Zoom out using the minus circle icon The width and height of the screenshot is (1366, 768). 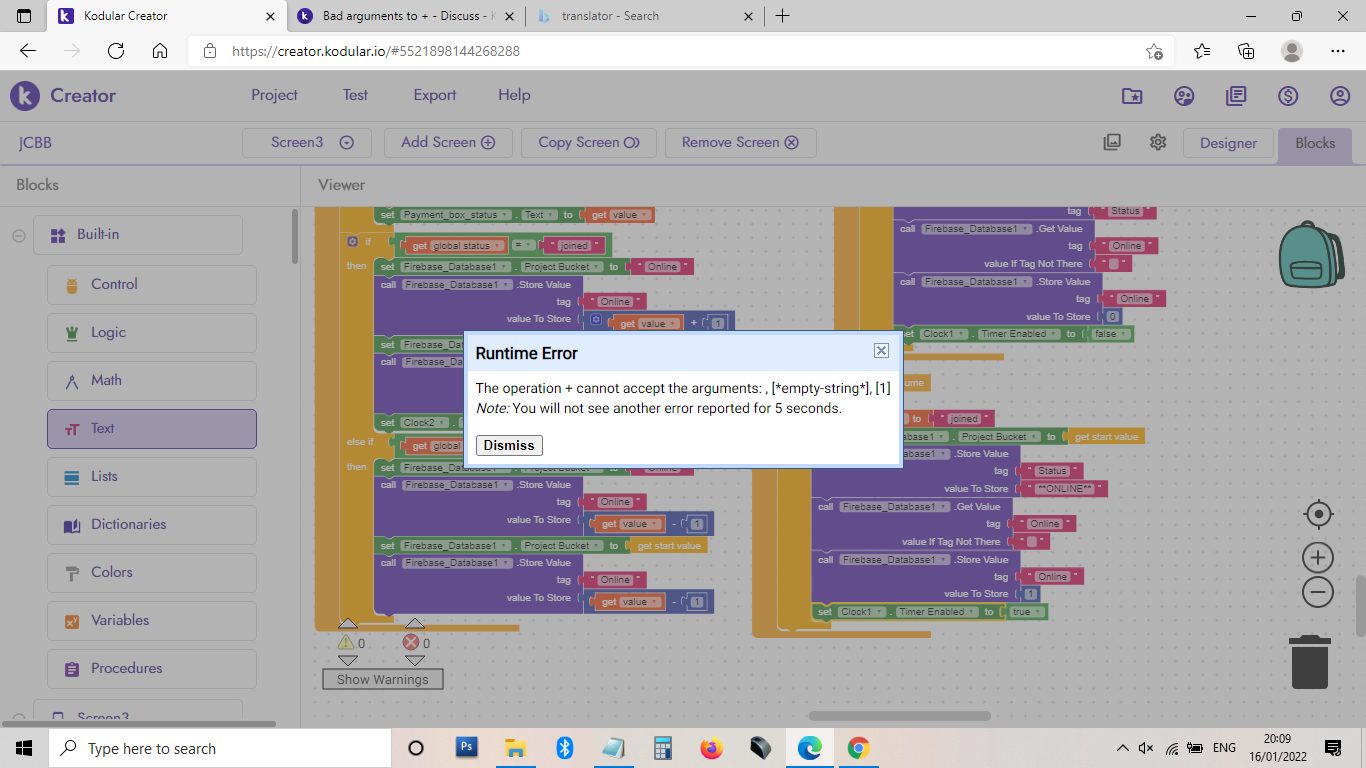pyautogui.click(x=1318, y=592)
